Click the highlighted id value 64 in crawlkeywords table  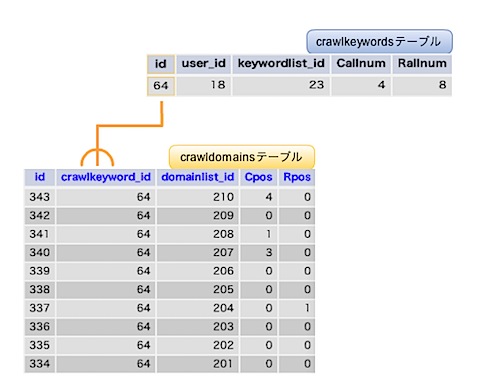(x=161, y=86)
